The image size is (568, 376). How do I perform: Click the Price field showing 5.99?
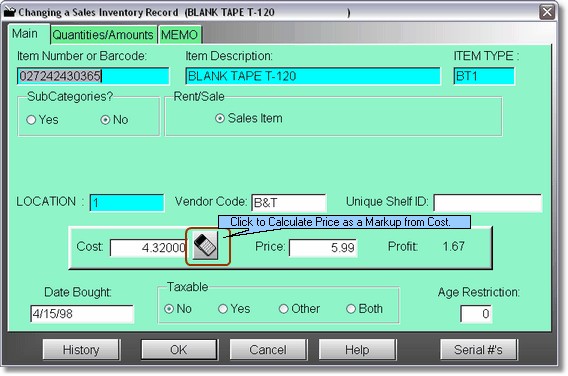323,248
